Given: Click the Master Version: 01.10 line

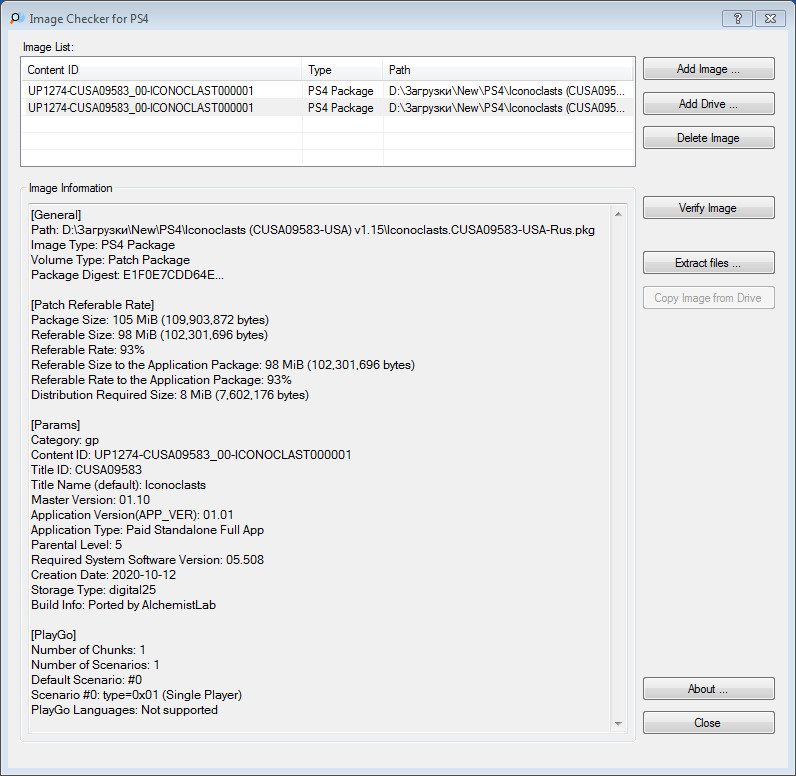Looking at the screenshot, I should coord(90,499).
